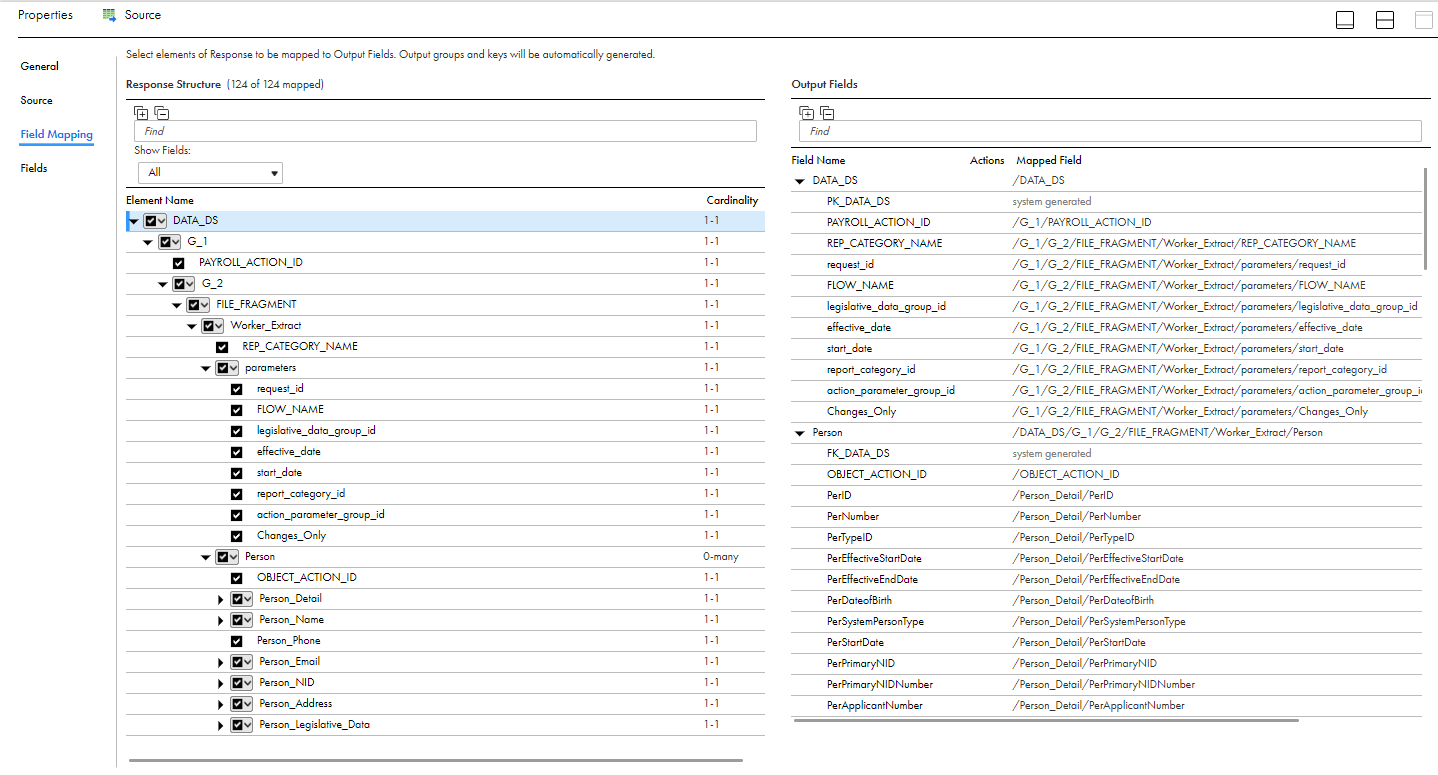Collapse the DATA_DS node in Response Structure
The height and width of the screenshot is (775, 1438).
(134, 221)
